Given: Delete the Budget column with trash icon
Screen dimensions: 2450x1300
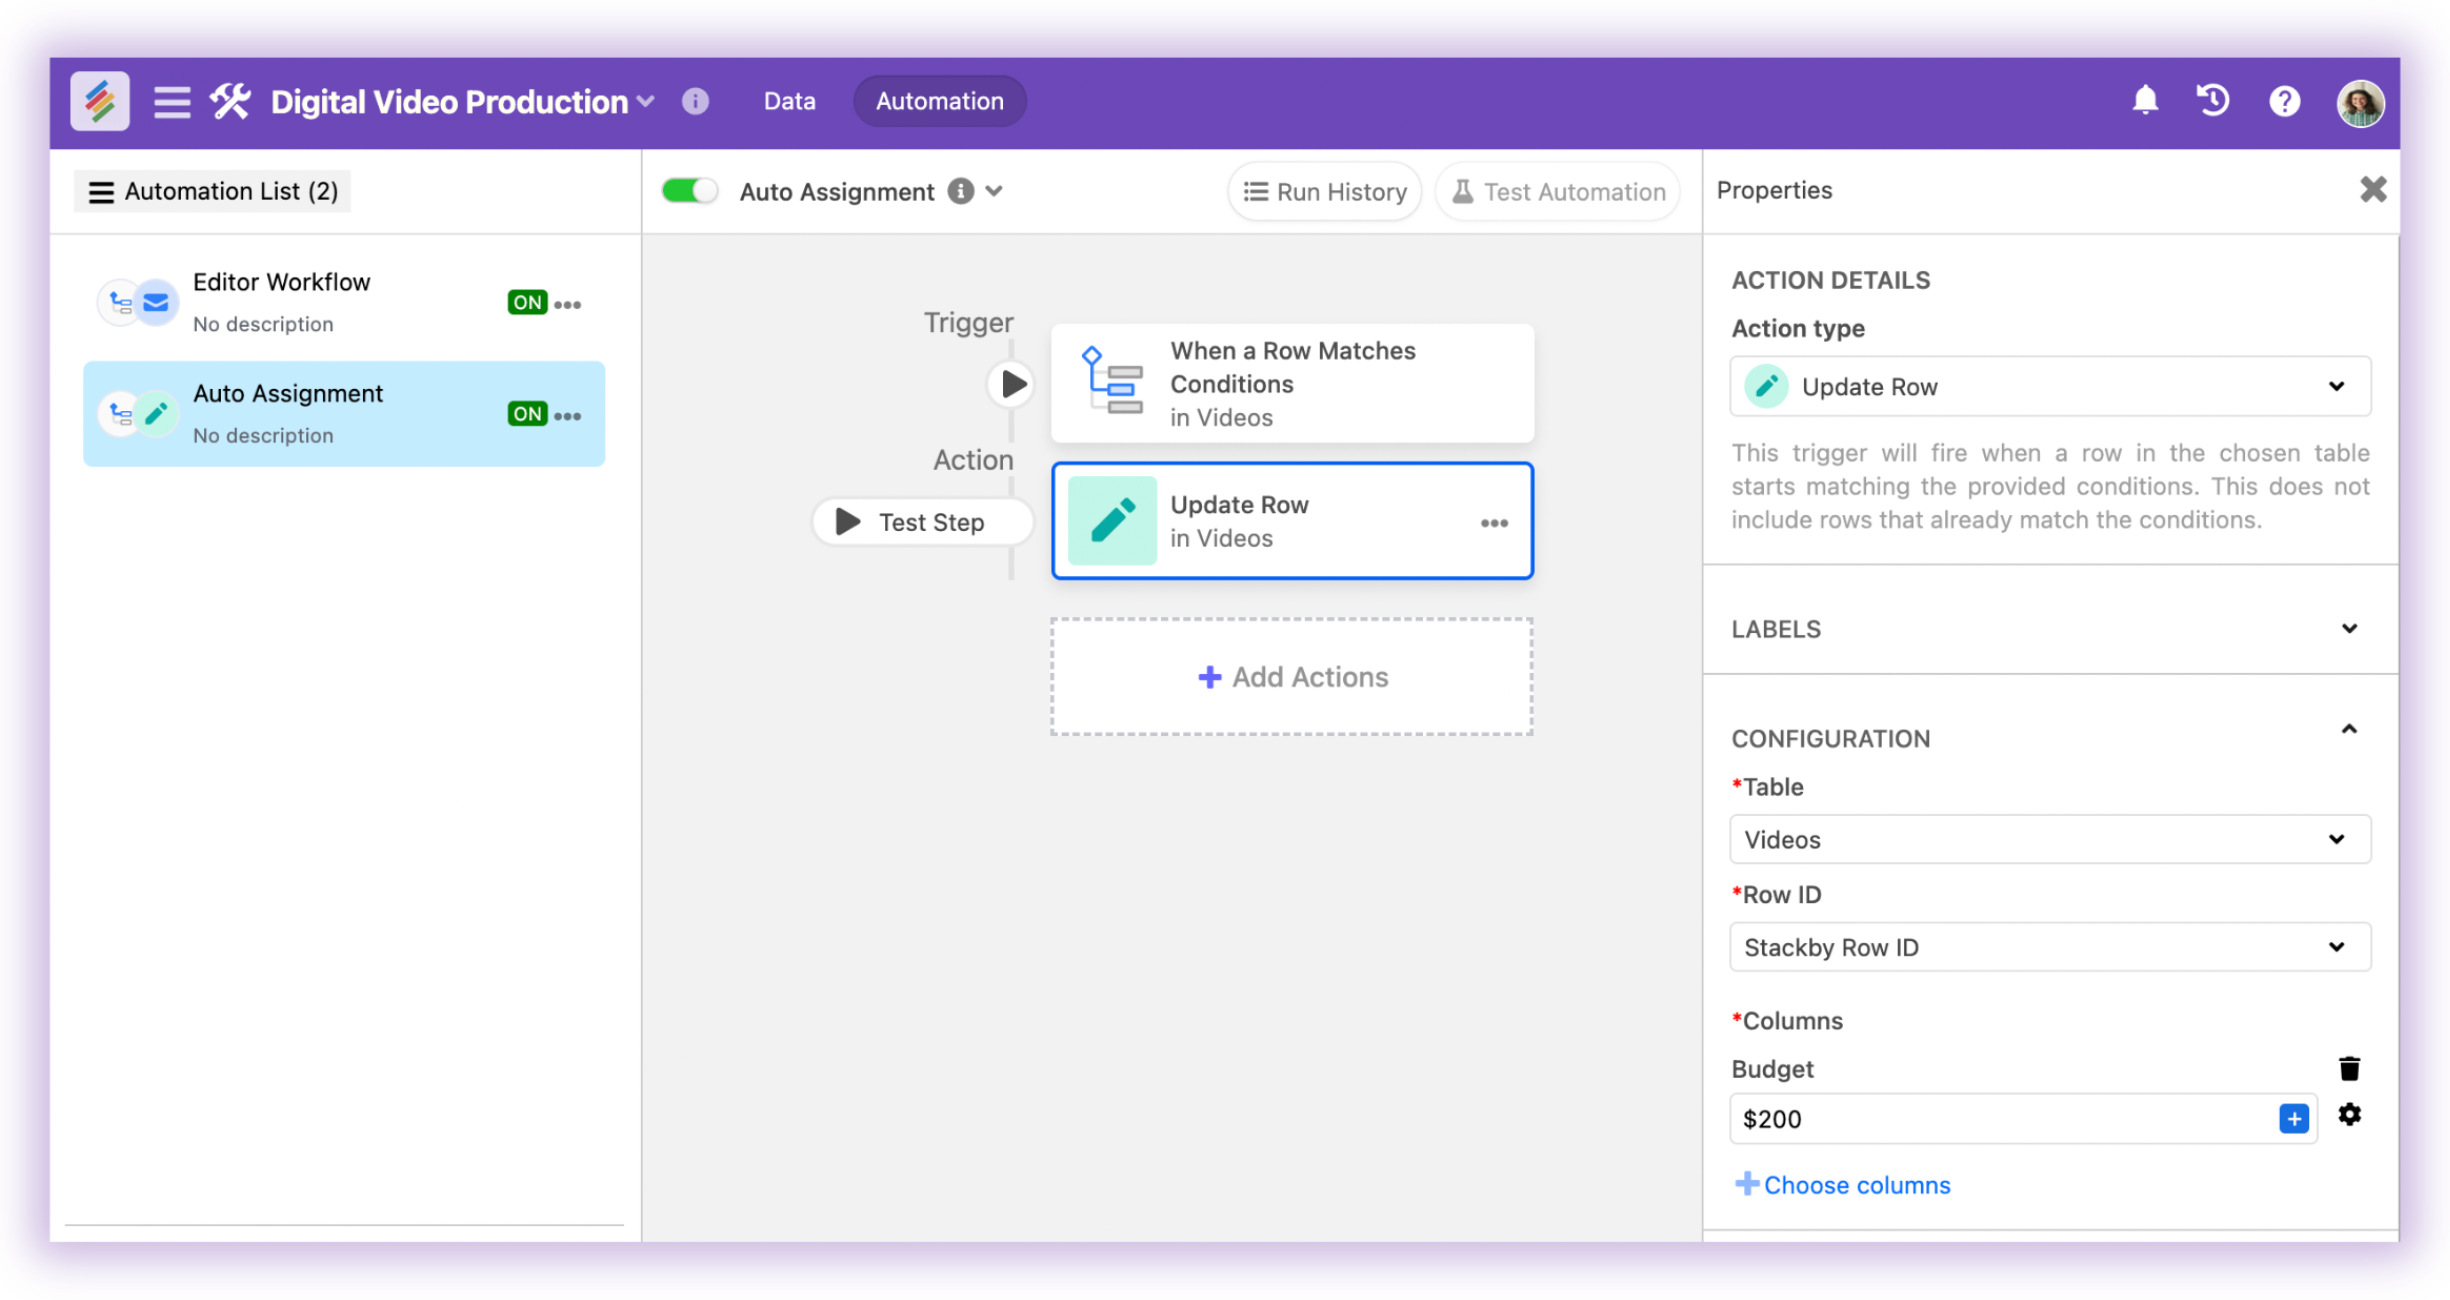Looking at the screenshot, I should (x=2349, y=1068).
